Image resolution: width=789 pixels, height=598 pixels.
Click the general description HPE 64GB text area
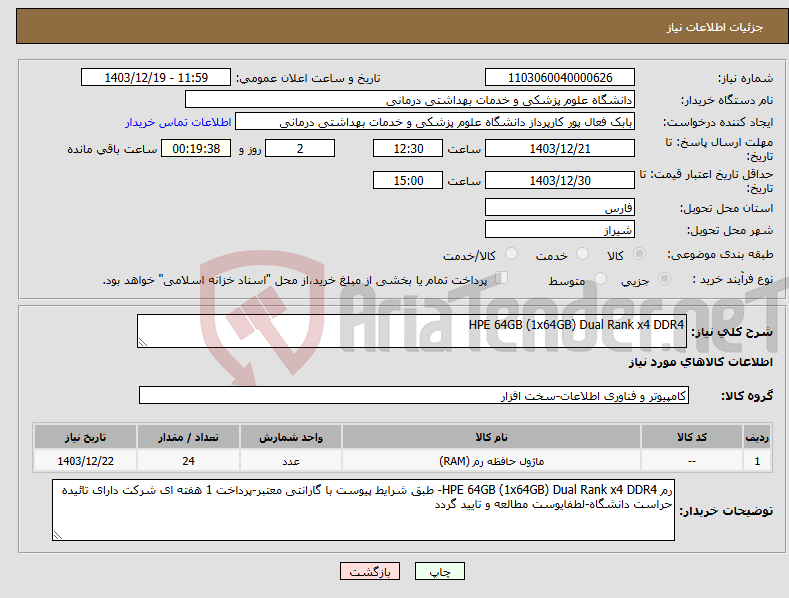coord(412,331)
